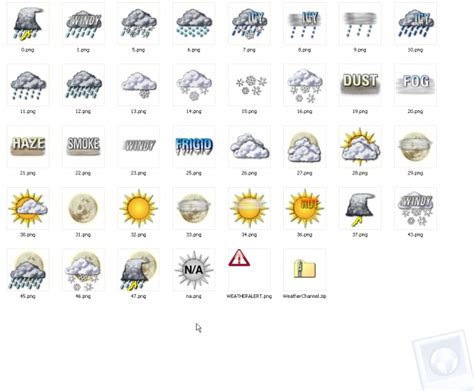This screenshot has width=474, height=391.
Task: Select the 46.png night snow thumbnail
Action: click(x=83, y=270)
